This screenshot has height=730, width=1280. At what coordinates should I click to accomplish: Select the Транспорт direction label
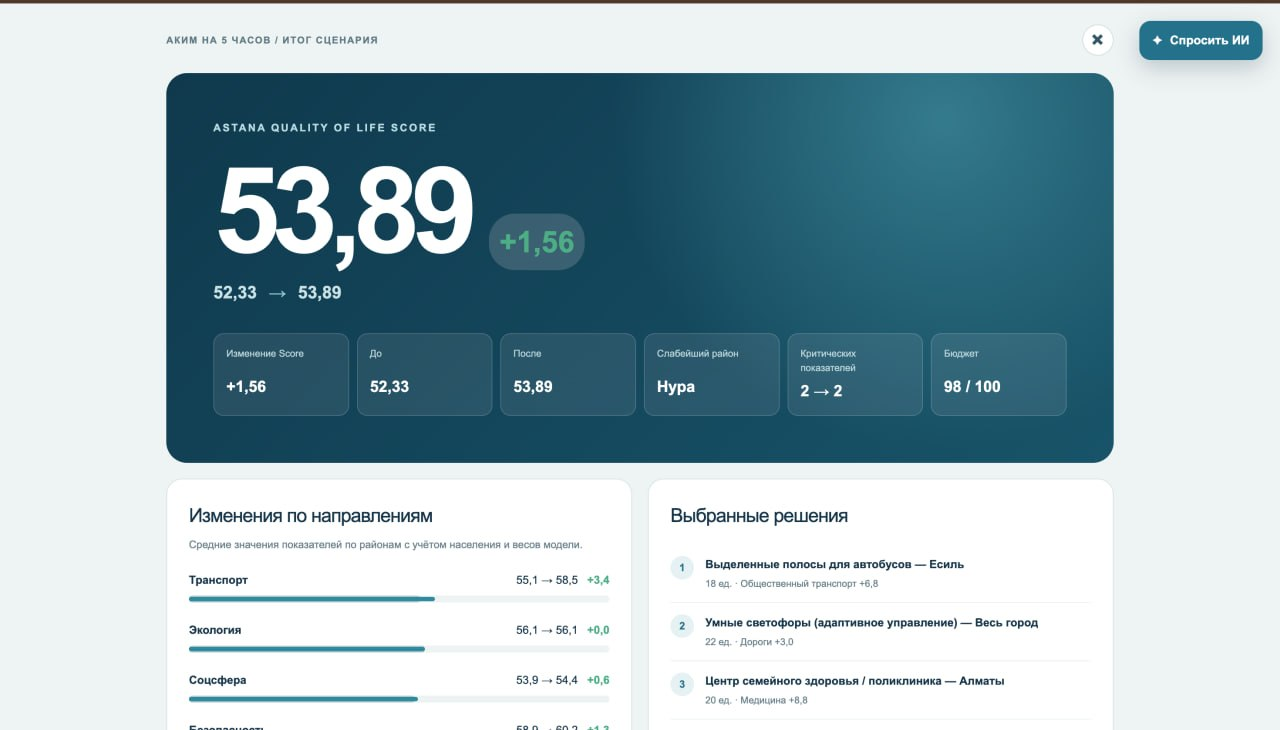tap(218, 580)
